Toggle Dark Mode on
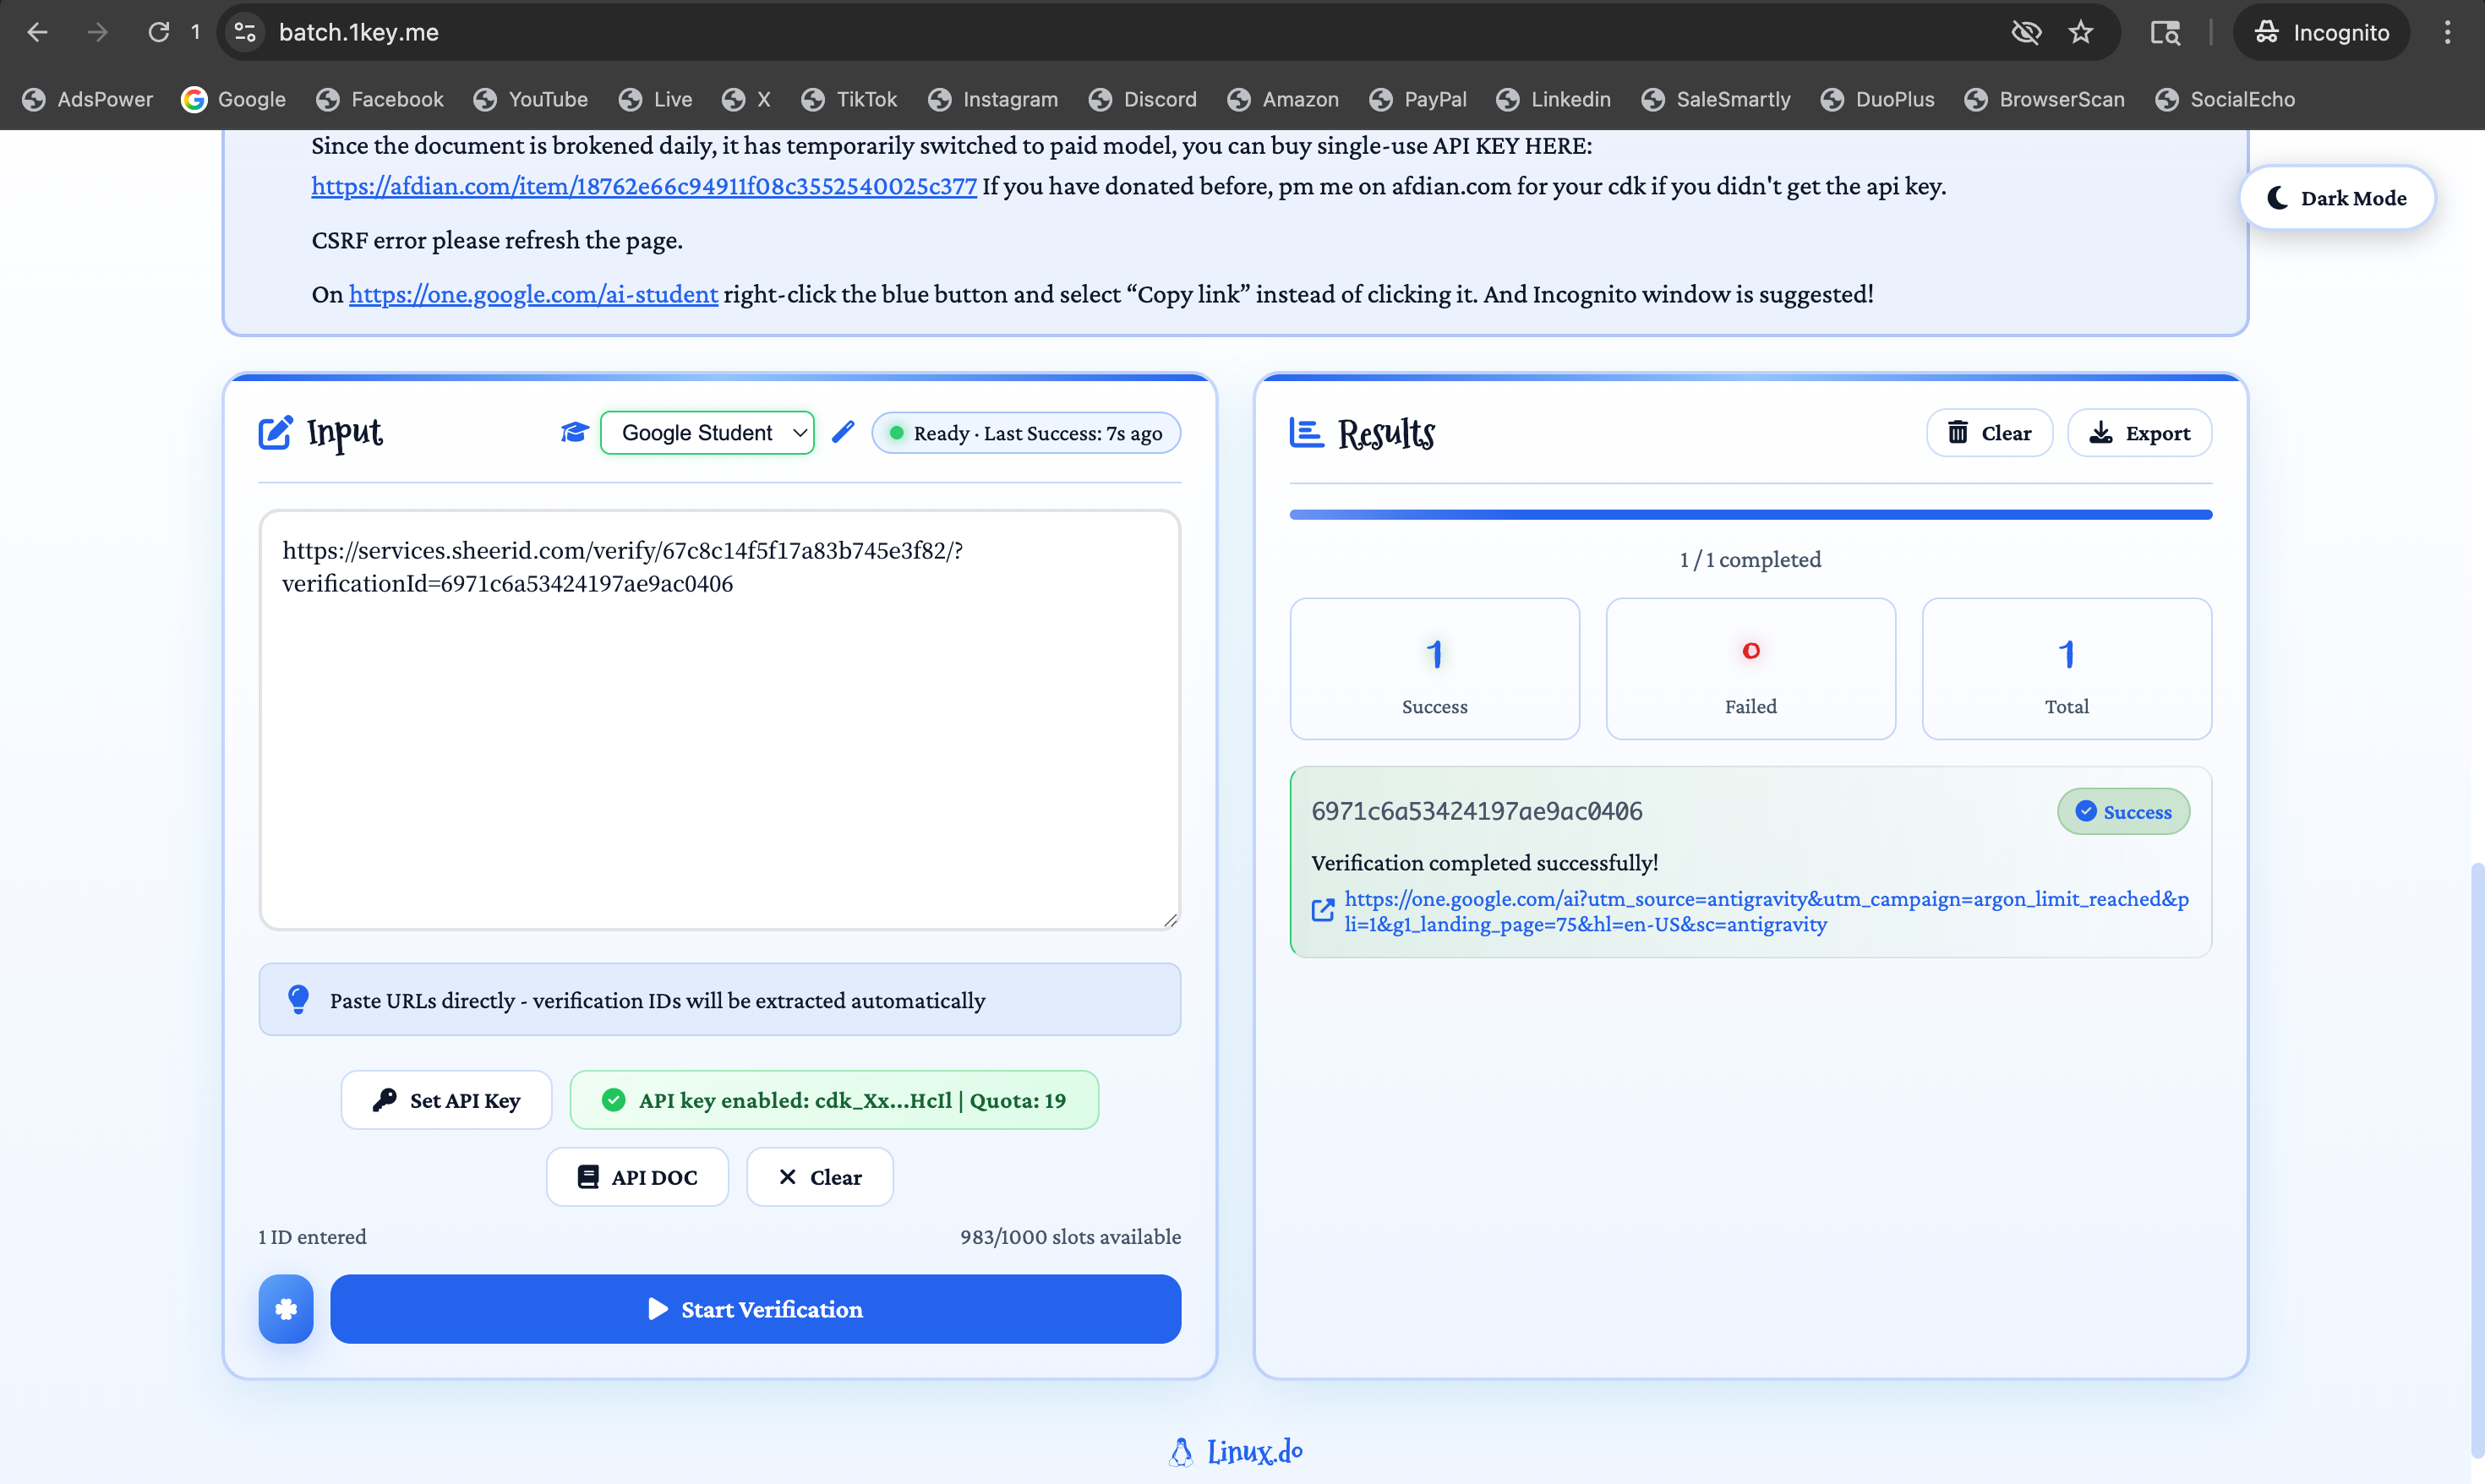 click(x=2337, y=198)
